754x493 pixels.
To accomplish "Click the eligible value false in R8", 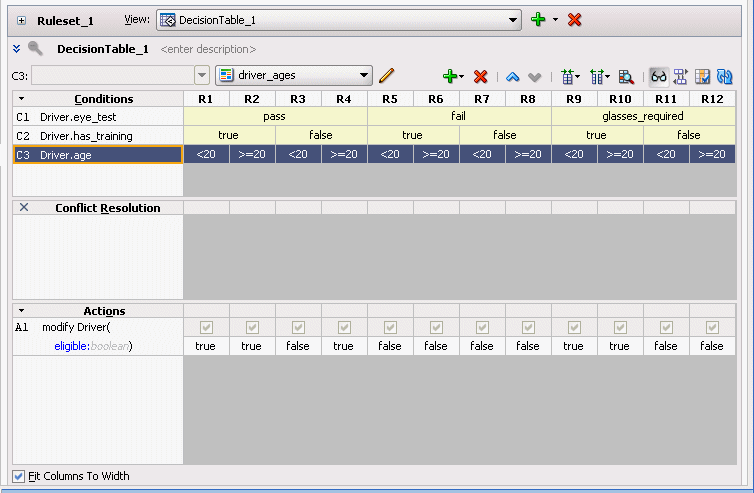I will click(528, 346).
